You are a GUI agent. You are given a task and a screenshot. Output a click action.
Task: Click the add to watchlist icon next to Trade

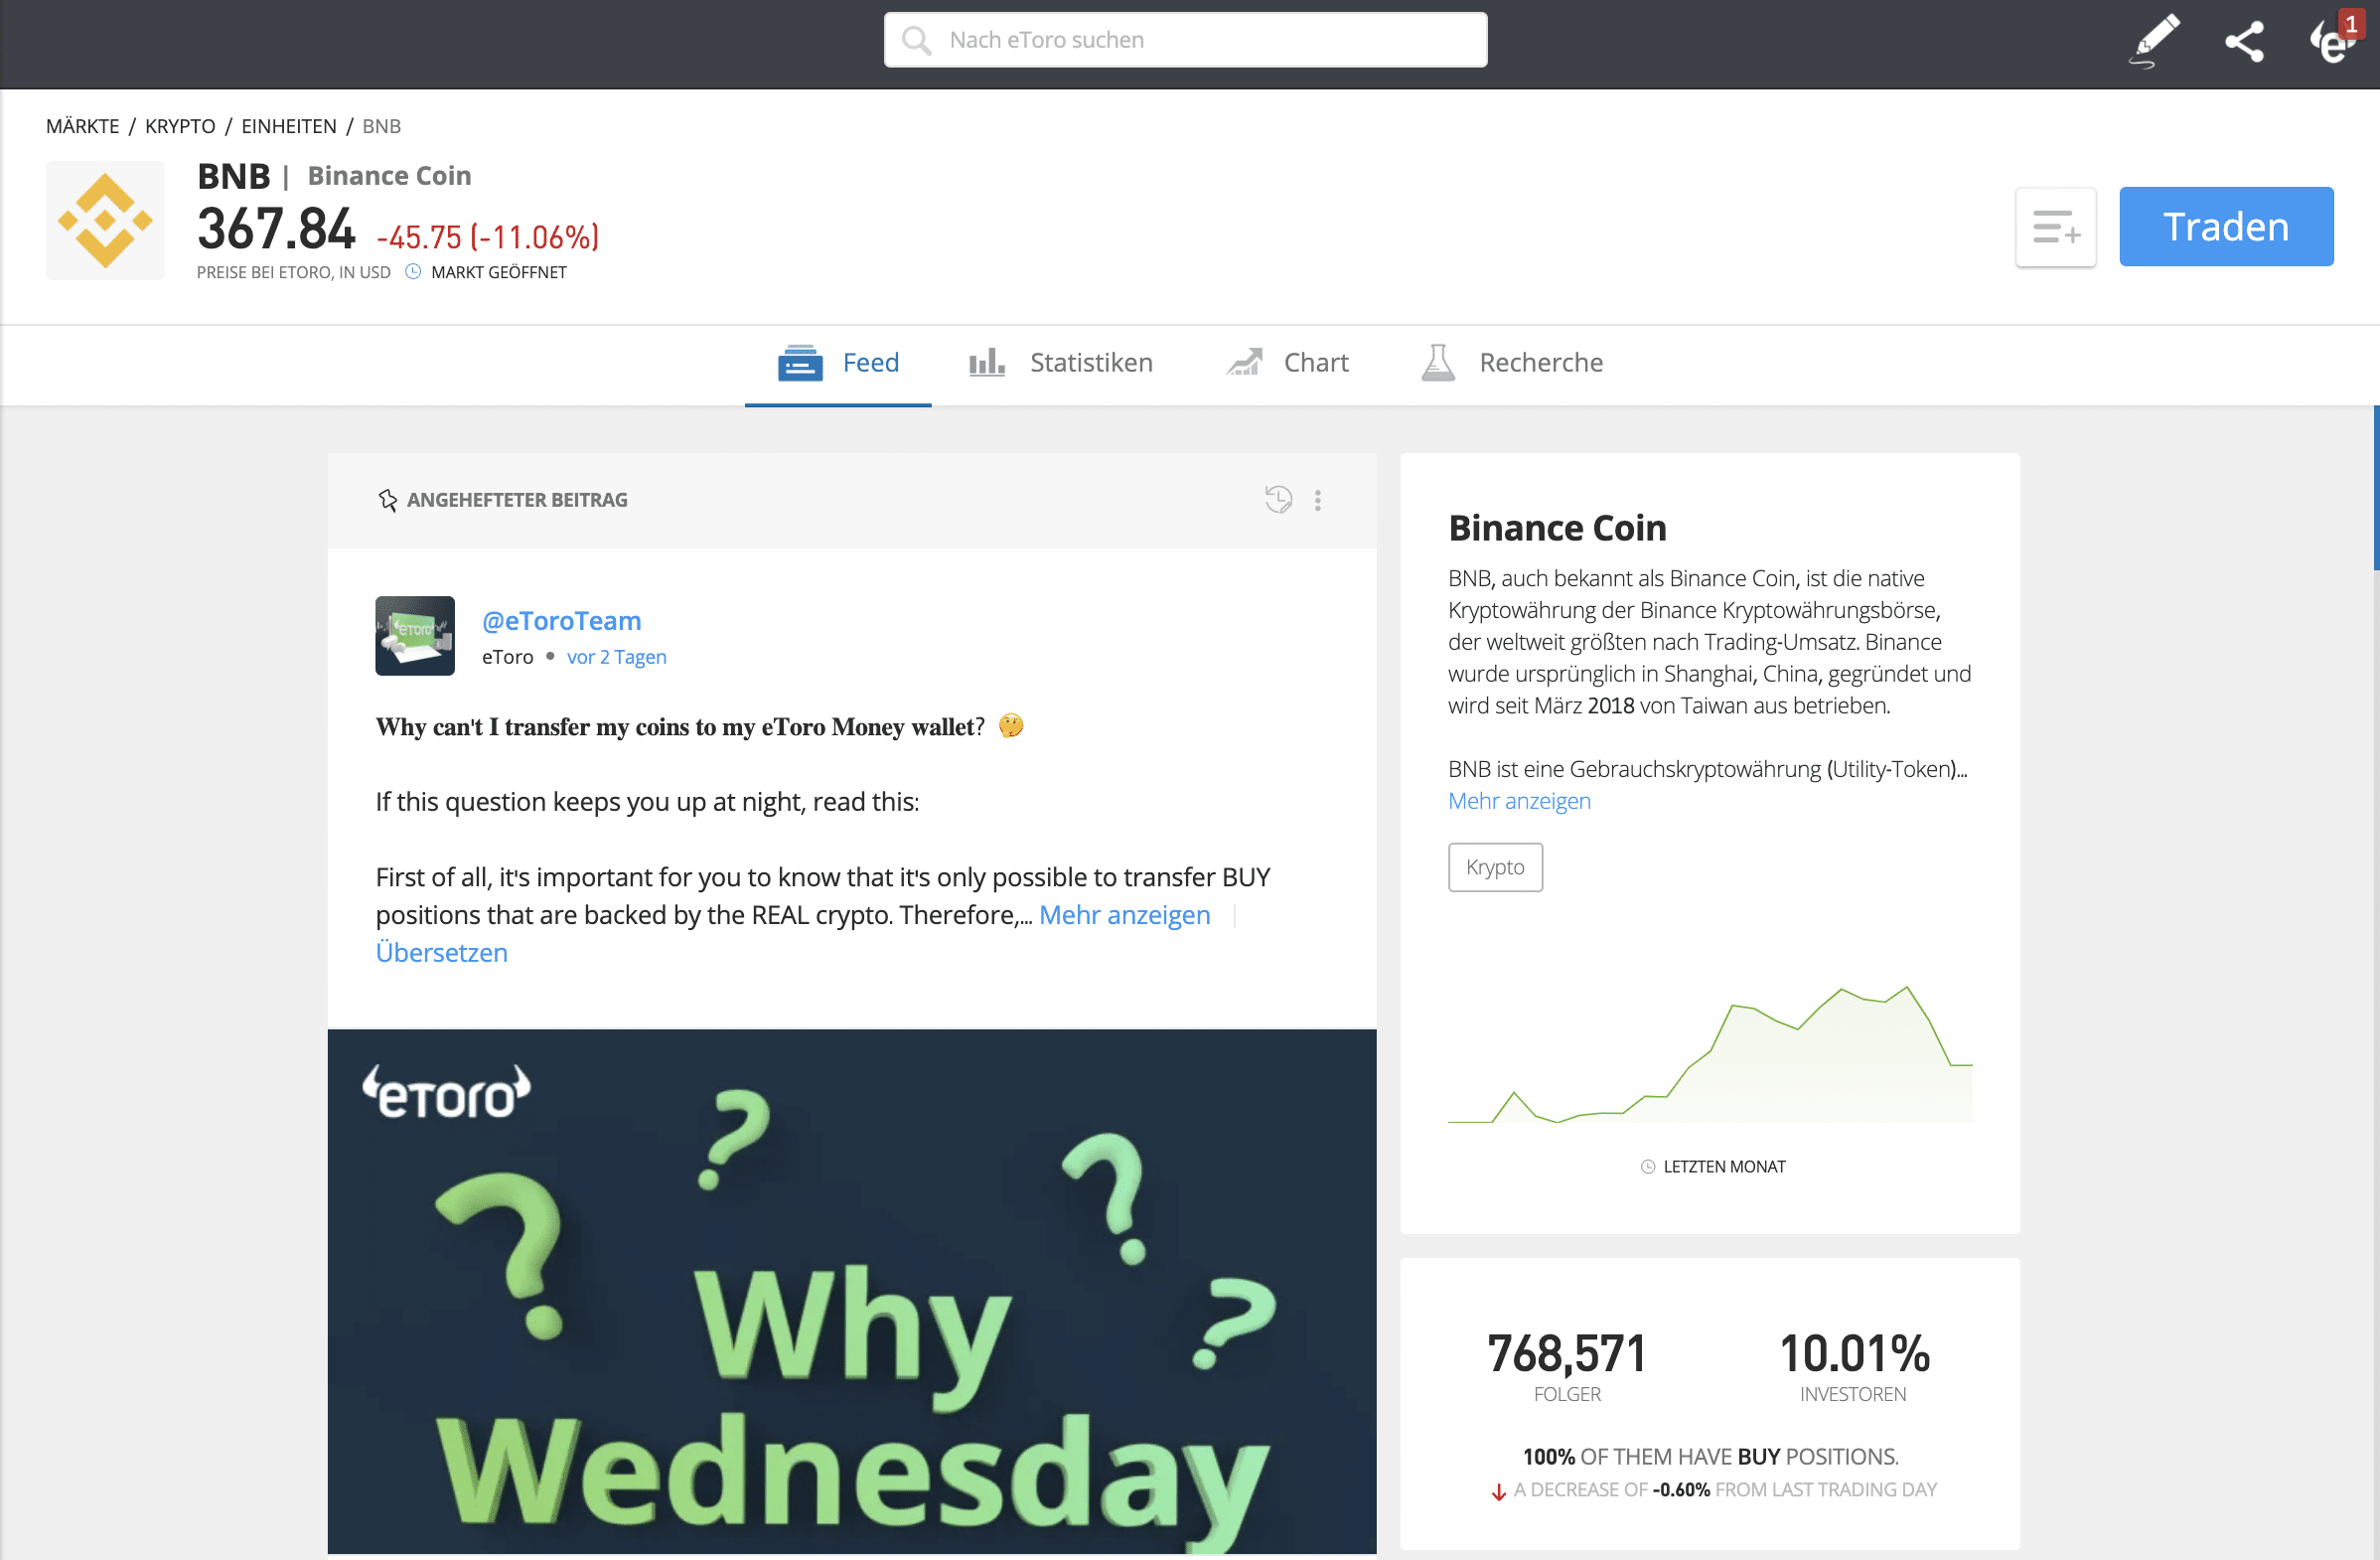click(x=2058, y=227)
